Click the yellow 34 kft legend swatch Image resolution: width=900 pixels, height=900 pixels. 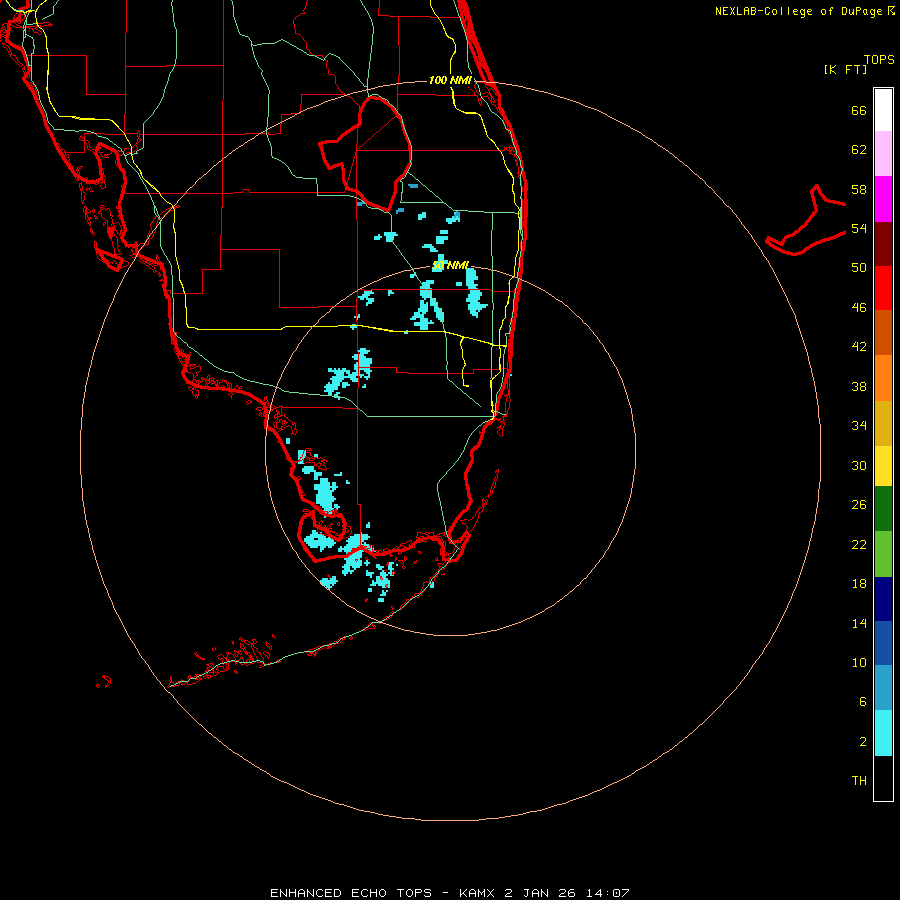883,466
